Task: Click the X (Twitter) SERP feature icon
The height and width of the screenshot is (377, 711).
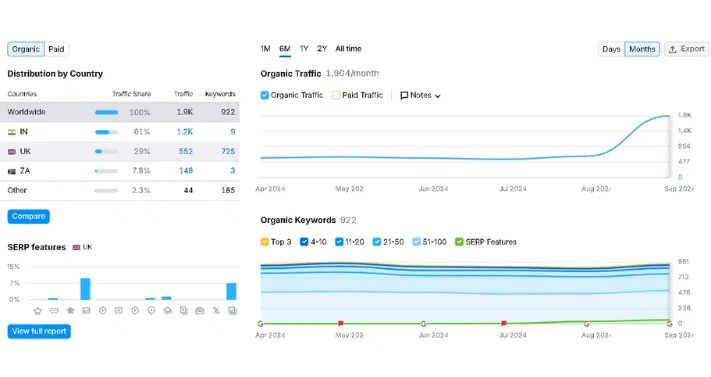Action: click(216, 311)
